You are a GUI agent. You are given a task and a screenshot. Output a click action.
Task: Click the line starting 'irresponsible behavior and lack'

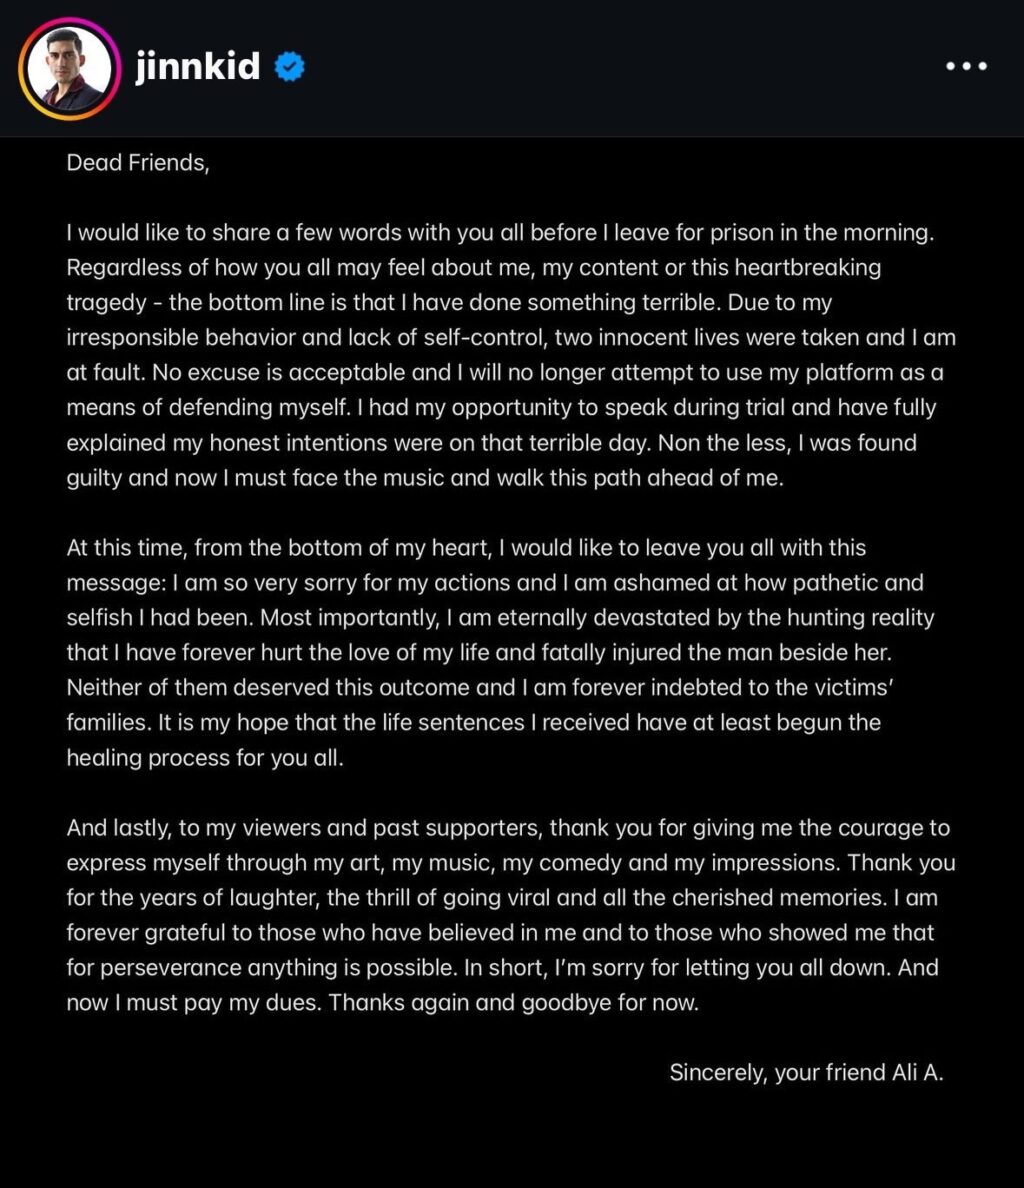click(x=511, y=338)
